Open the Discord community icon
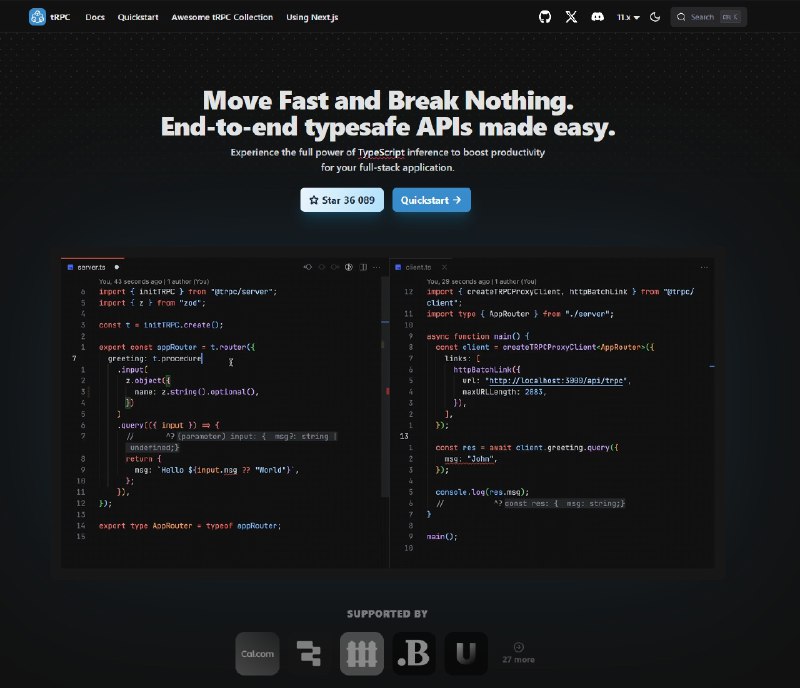Viewport: 800px width, 688px height. 597,17
